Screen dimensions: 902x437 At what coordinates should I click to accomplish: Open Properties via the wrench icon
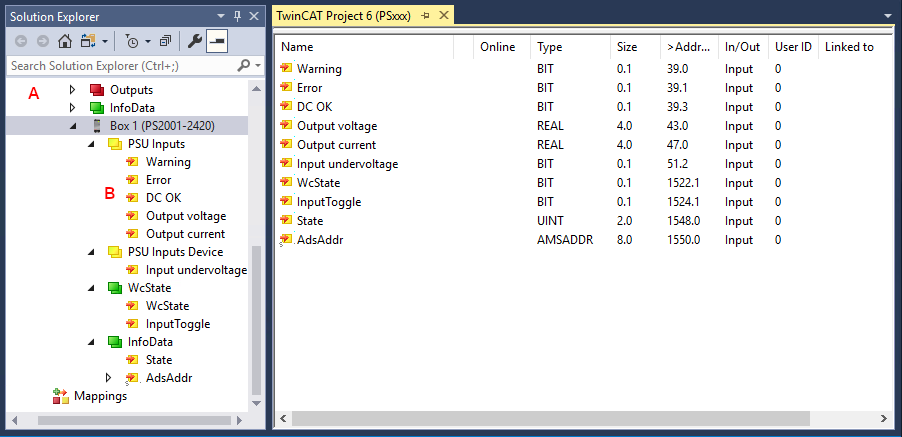[x=195, y=41]
